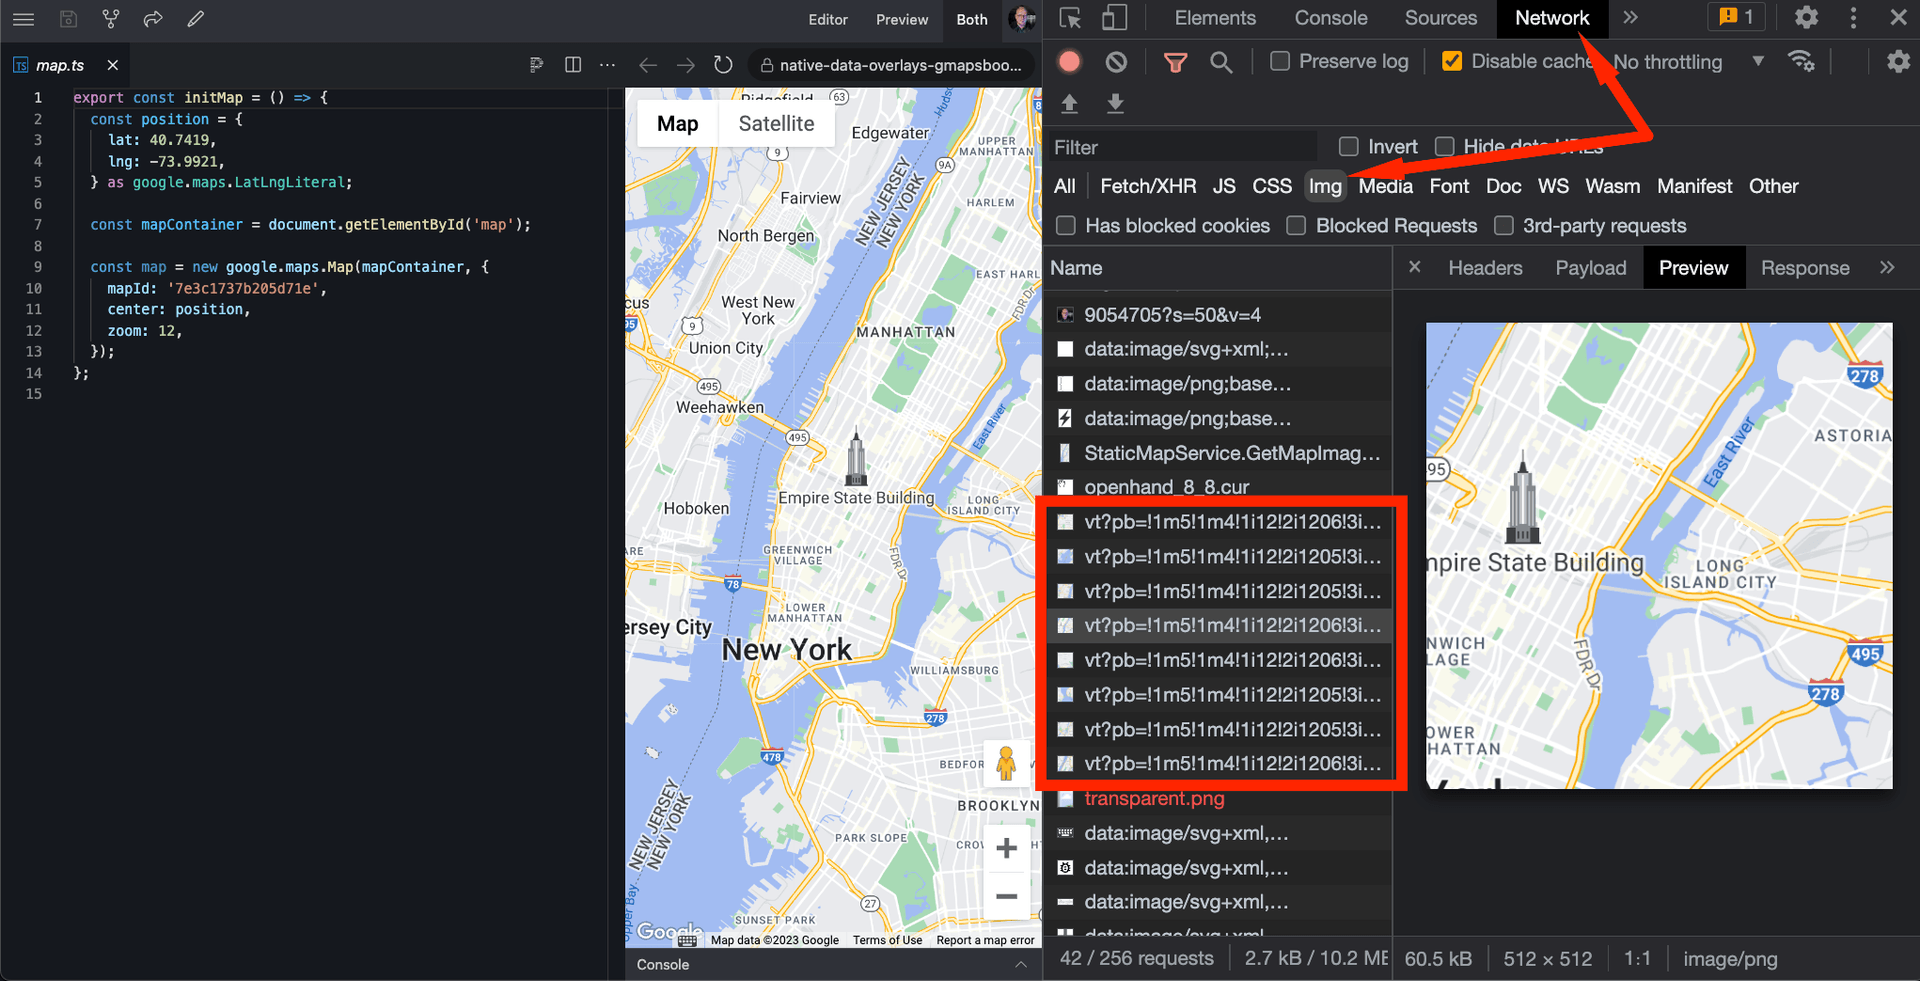This screenshot has width=1920, height=981.
Task: Switch to the Elements tab
Action: click(1215, 18)
